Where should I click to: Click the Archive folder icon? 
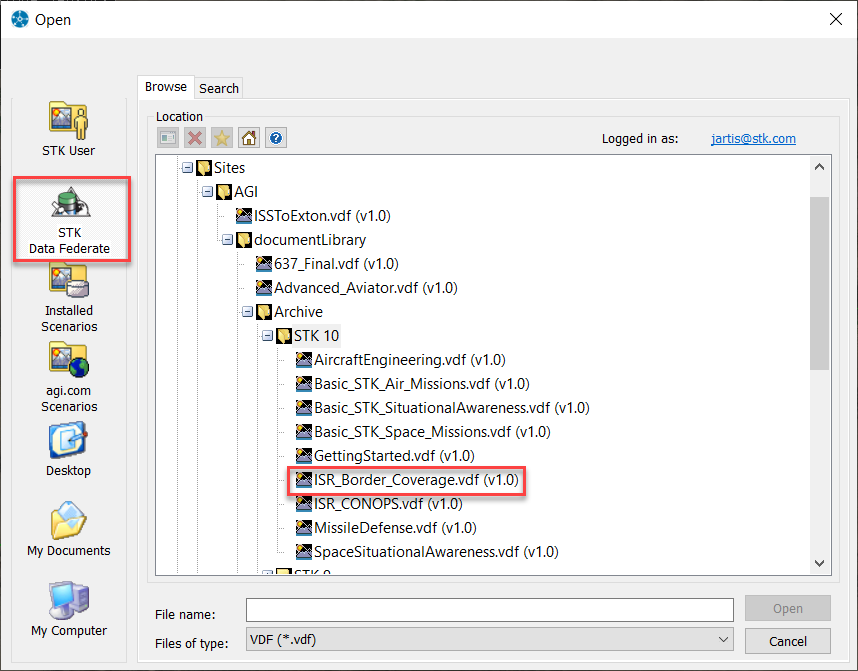click(x=264, y=312)
